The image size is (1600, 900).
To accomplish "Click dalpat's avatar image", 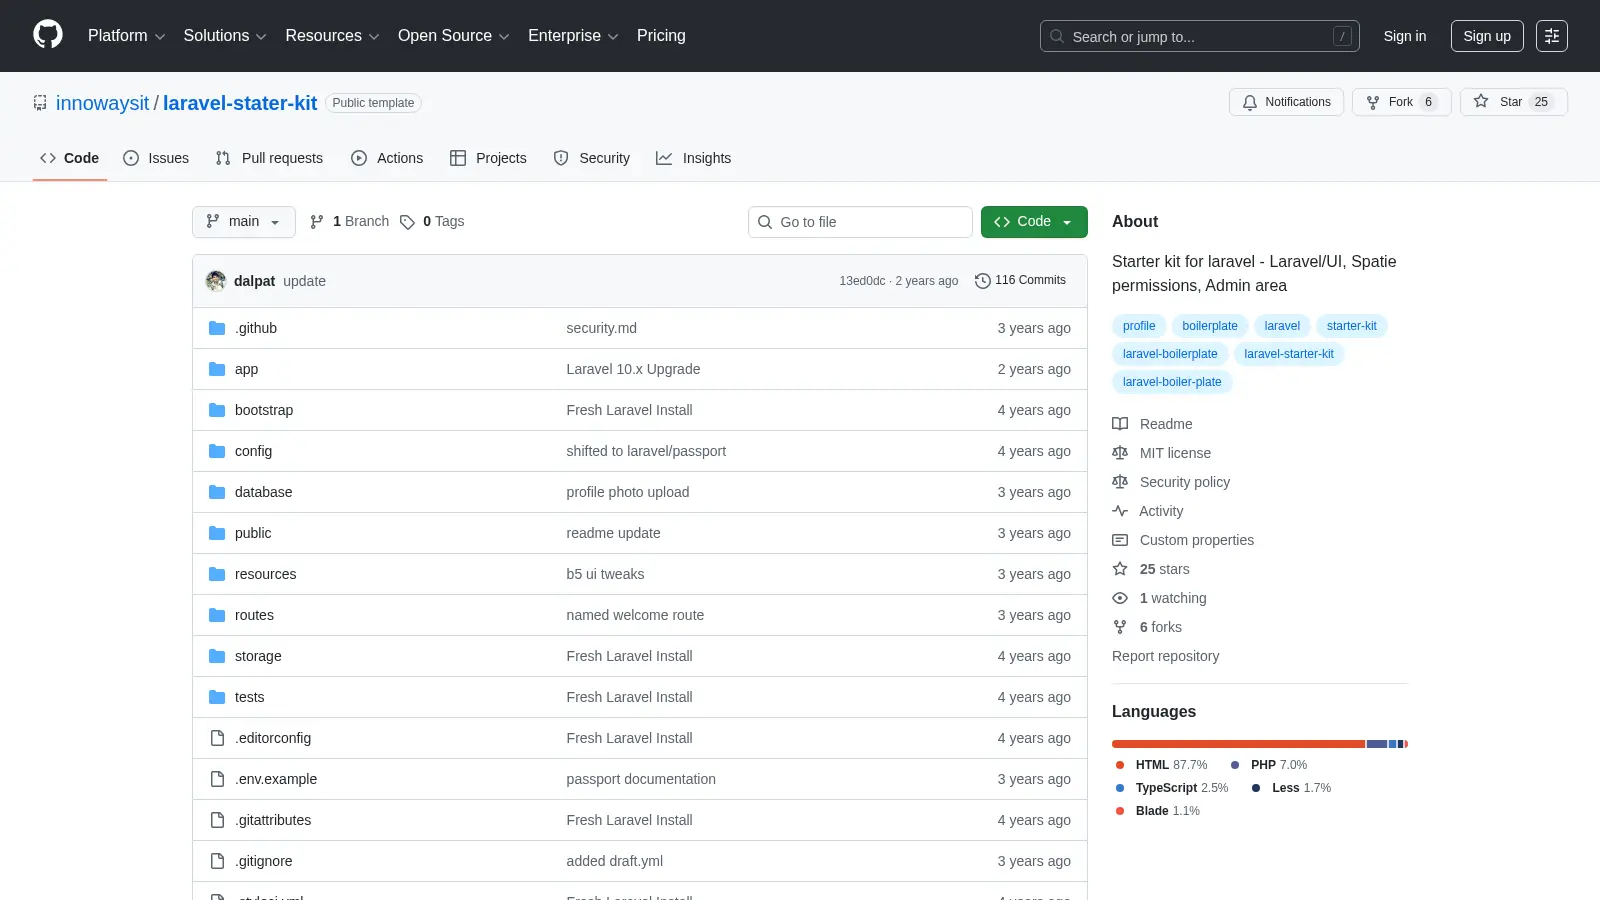I will (216, 281).
